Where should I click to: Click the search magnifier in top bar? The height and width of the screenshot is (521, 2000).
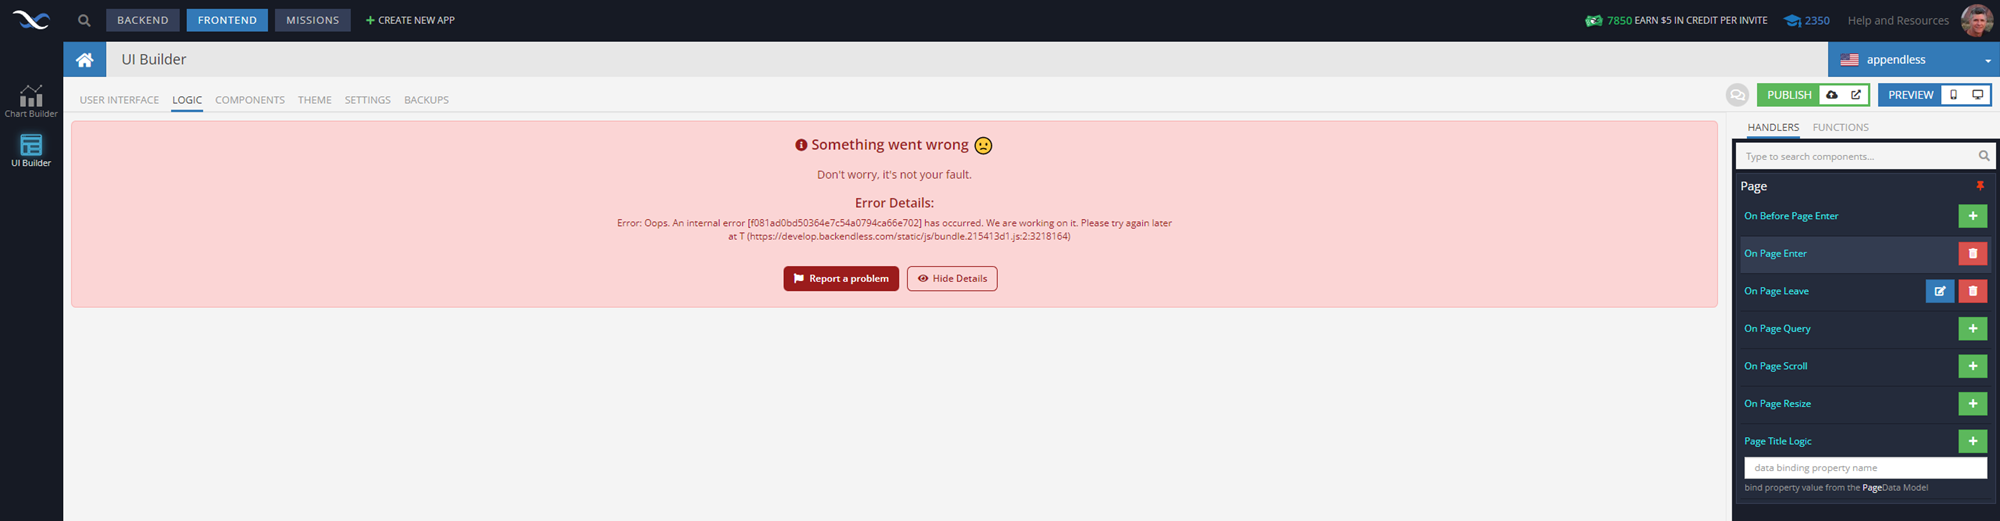[x=84, y=20]
